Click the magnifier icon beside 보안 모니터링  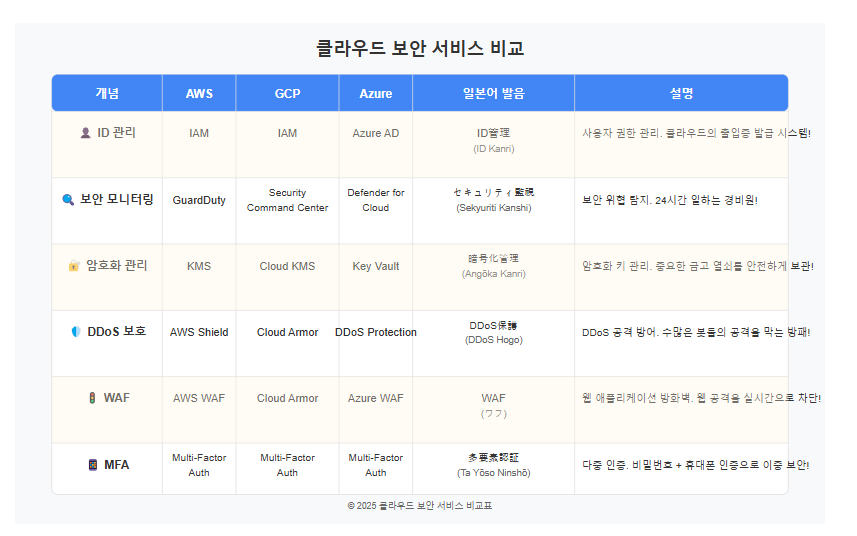click(x=68, y=199)
